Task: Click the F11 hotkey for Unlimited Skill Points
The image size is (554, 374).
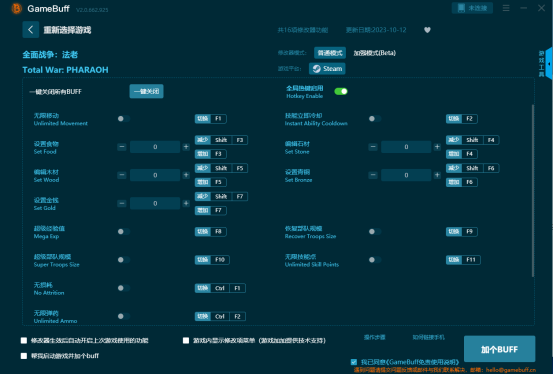Action: pos(463,260)
